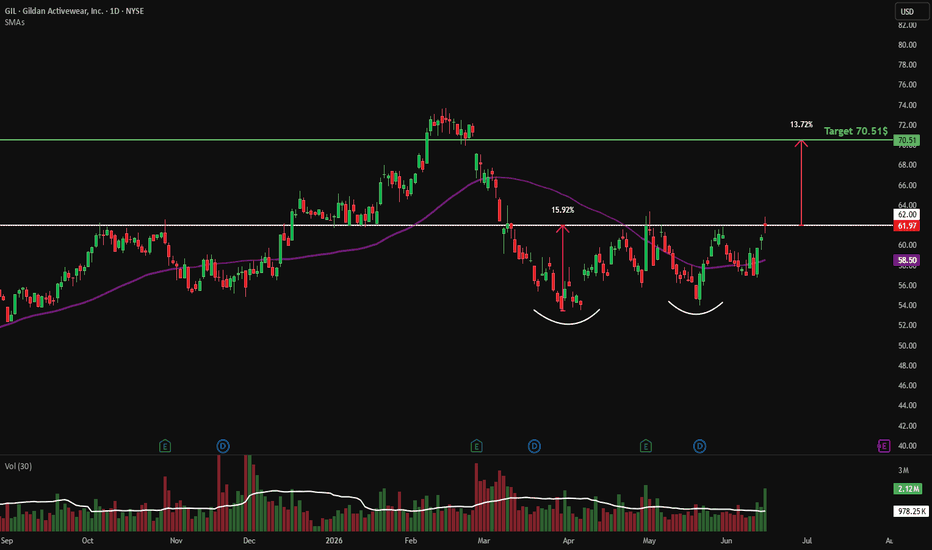Click the 13.72% measurement label
This screenshot has height=550, width=932.
tap(801, 125)
